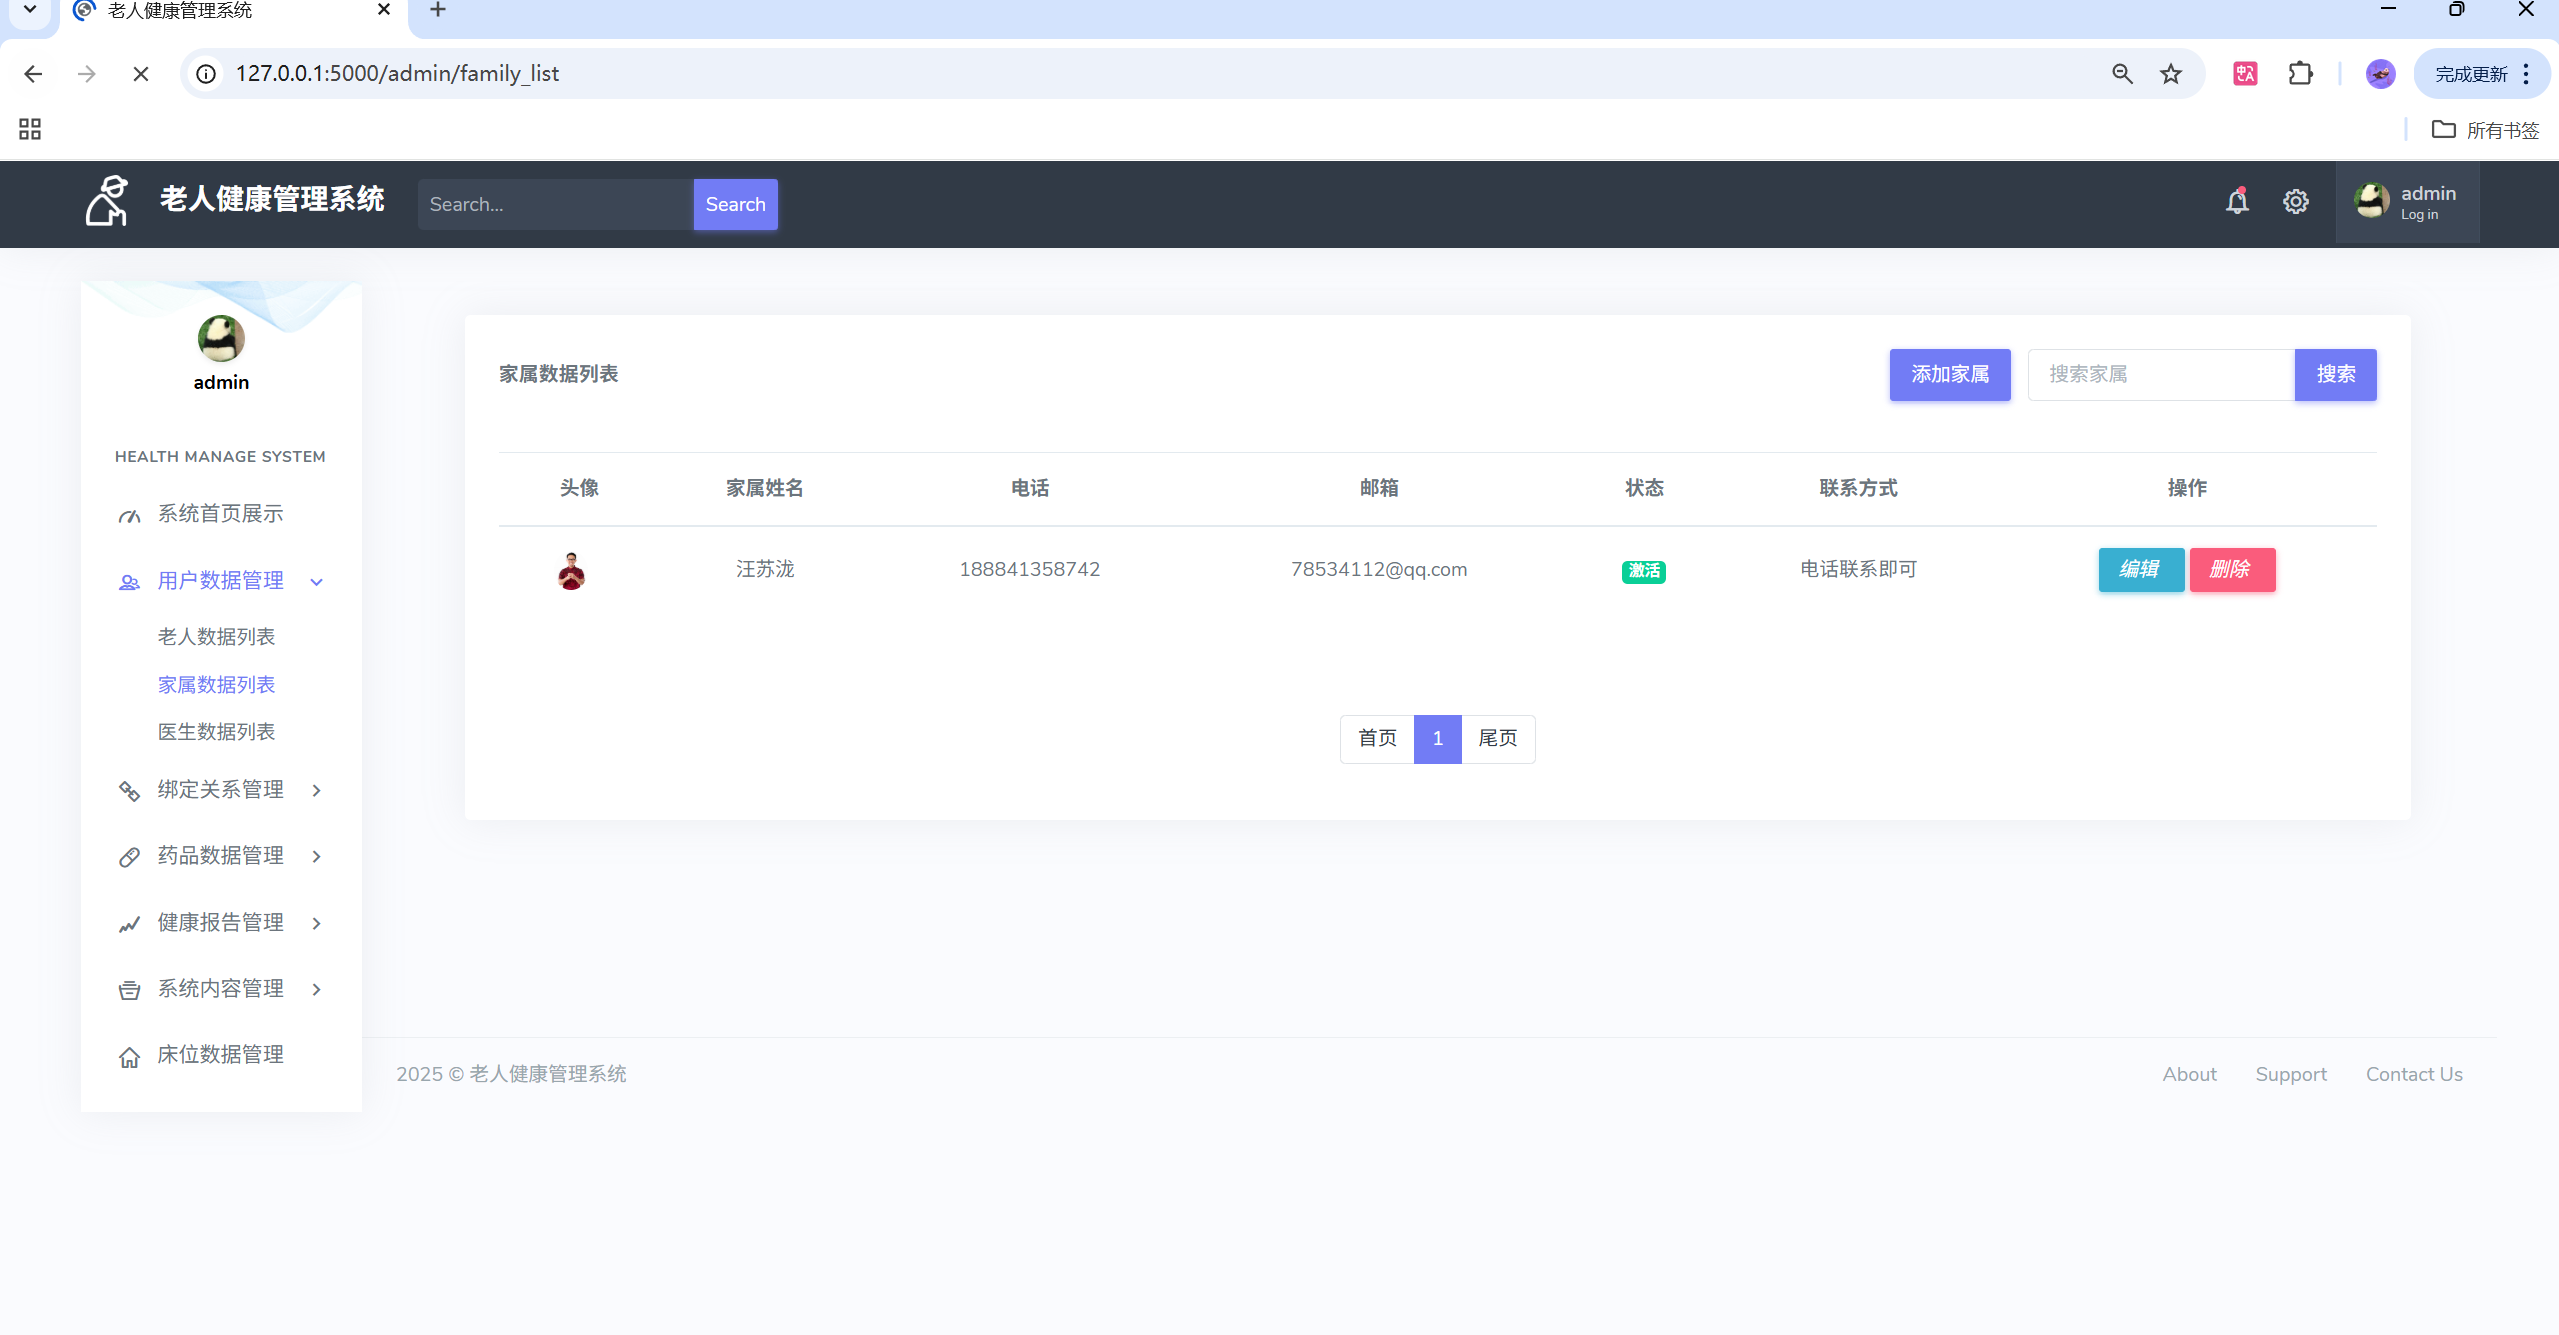Image resolution: width=2559 pixels, height=1335 pixels.
Task: Click the bookmark star icon in address bar
Action: 2170,74
